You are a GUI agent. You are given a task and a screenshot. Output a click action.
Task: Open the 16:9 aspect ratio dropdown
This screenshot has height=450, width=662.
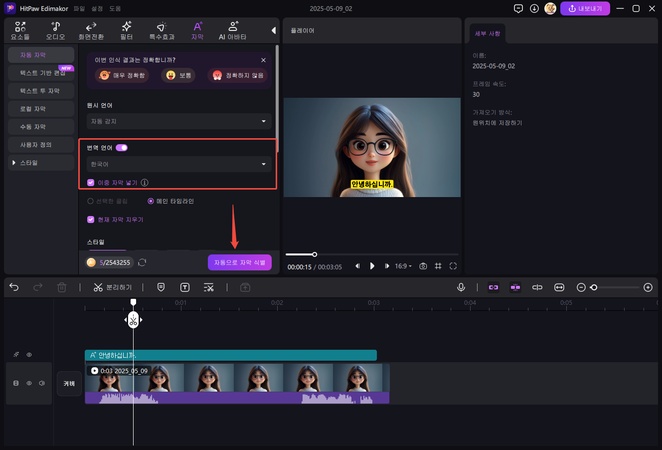tap(403, 266)
